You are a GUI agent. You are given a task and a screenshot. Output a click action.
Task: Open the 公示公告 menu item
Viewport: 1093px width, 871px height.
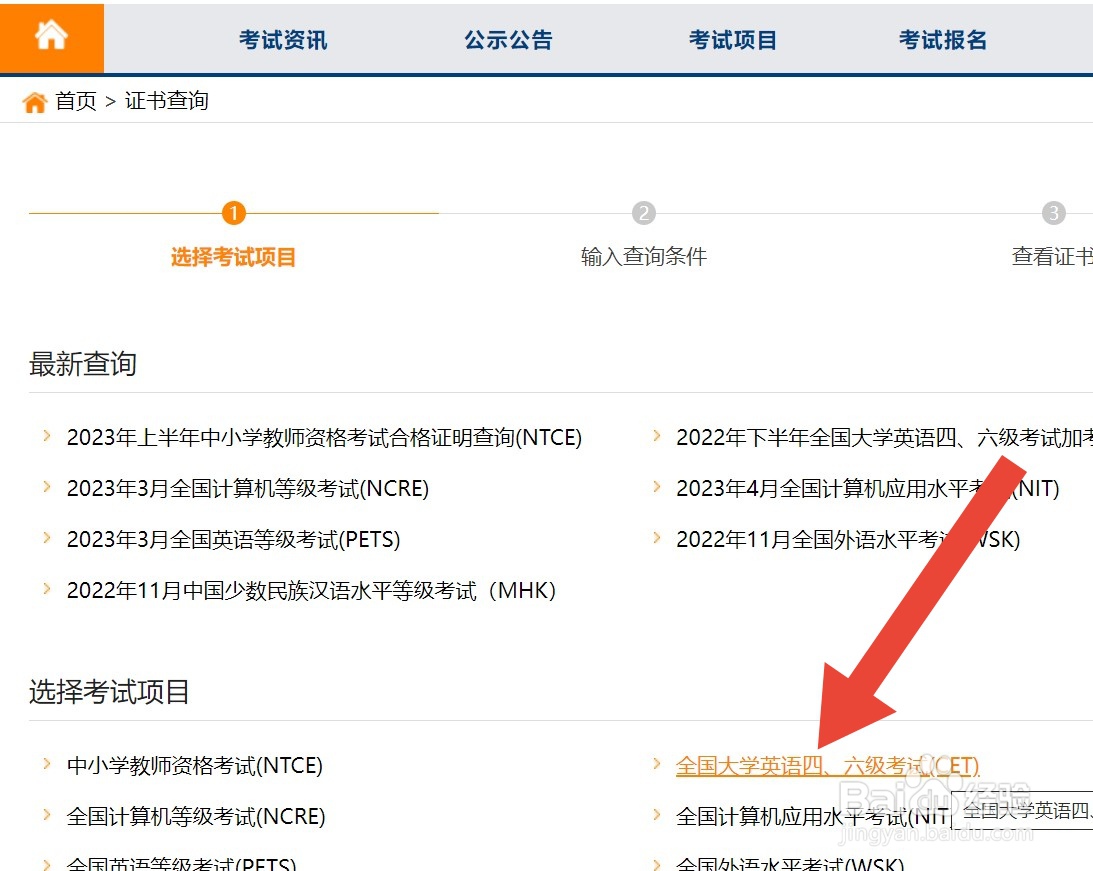[508, 39]
